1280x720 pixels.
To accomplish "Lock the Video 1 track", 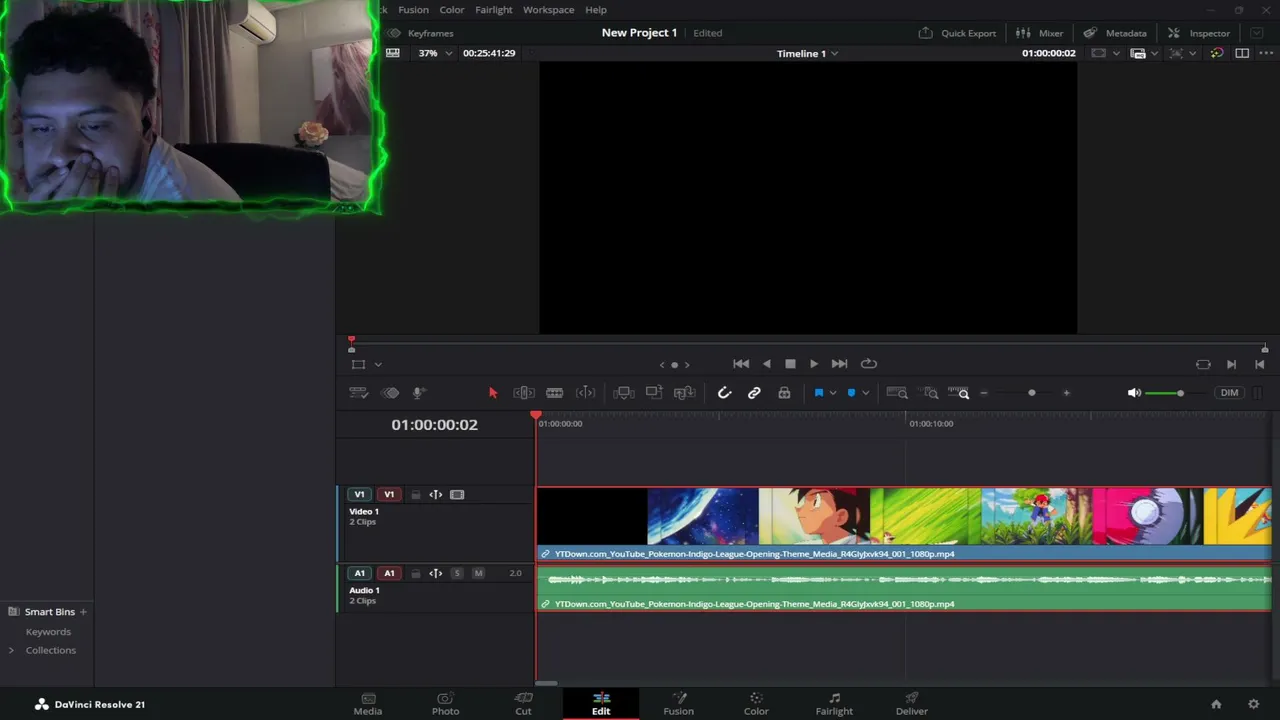I will point(416,495).
